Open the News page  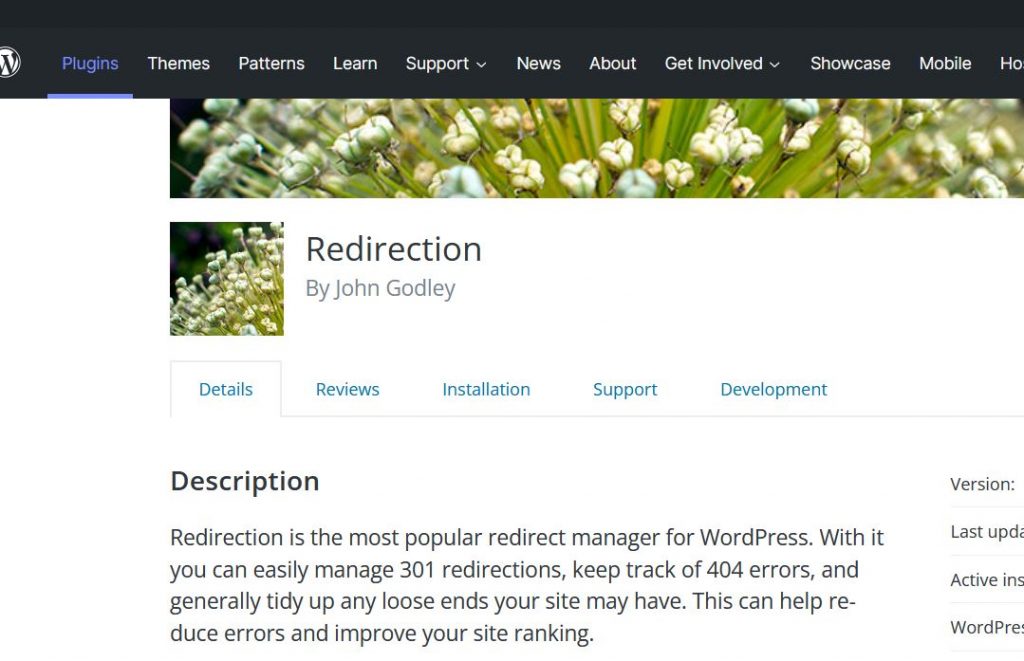coord(538,63)
